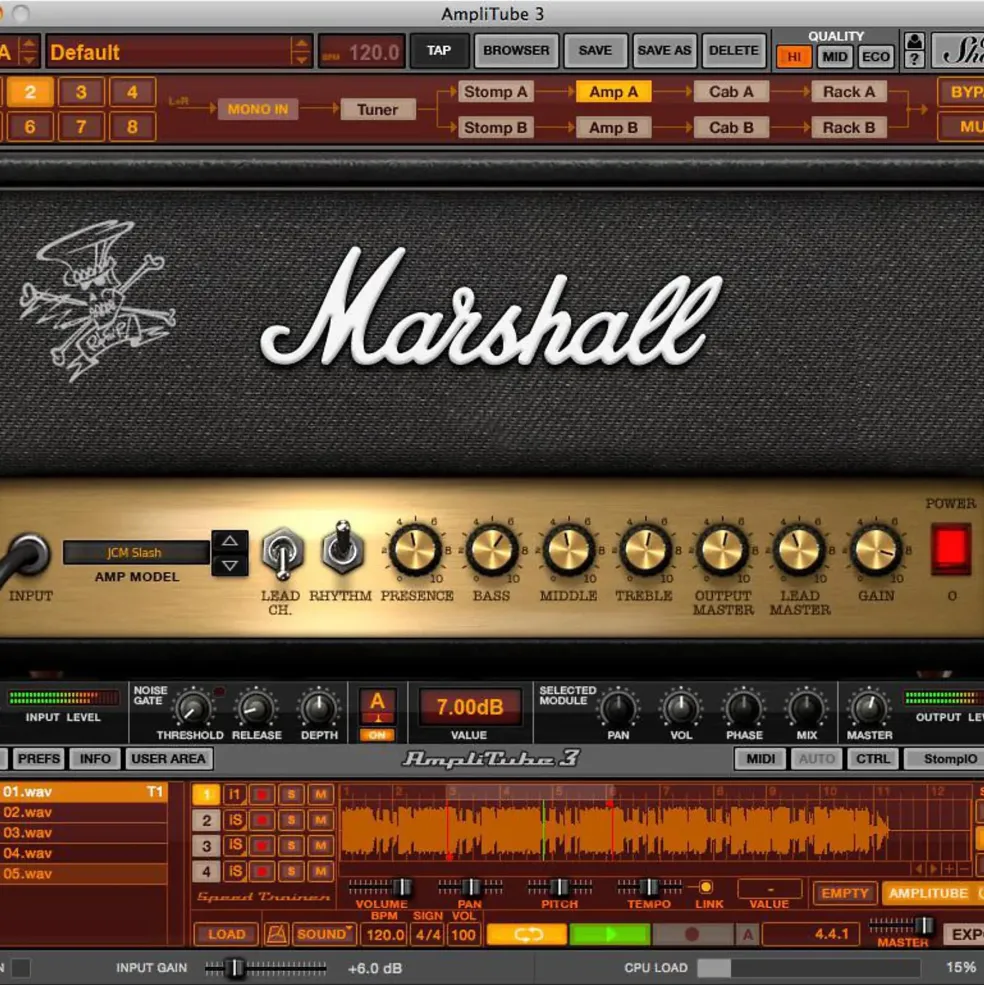Viewport: 984px width, 985px height.
Task: Select the Cab A module
Action: tap(731, 92)
